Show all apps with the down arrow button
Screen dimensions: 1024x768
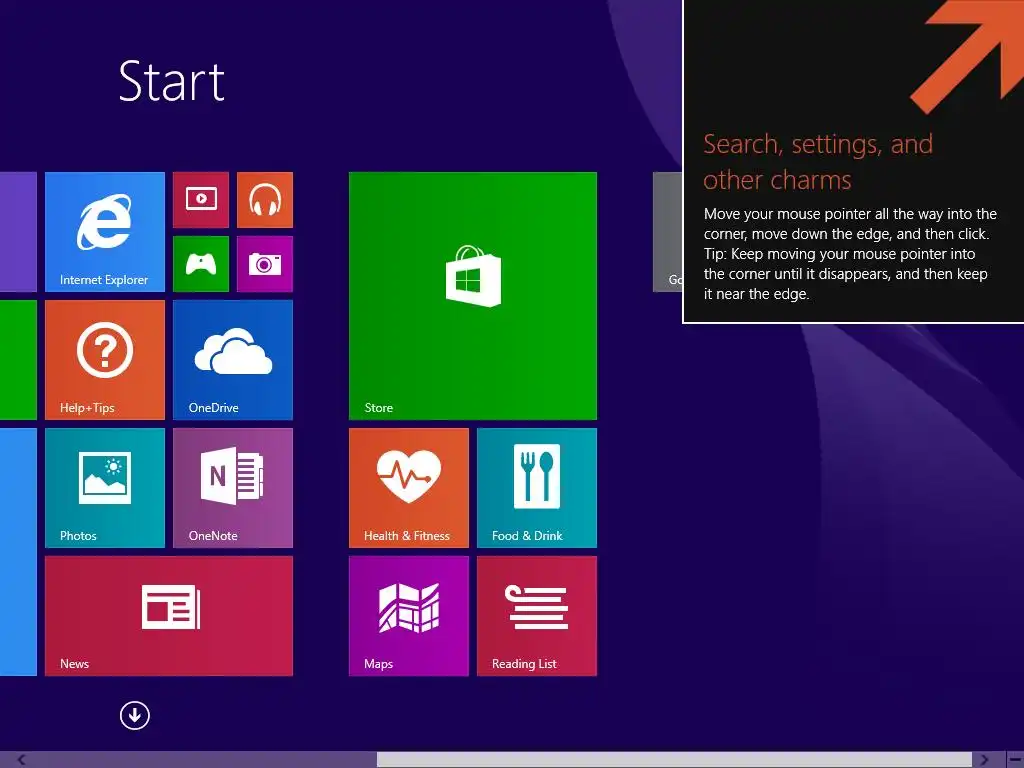point(135,715)
